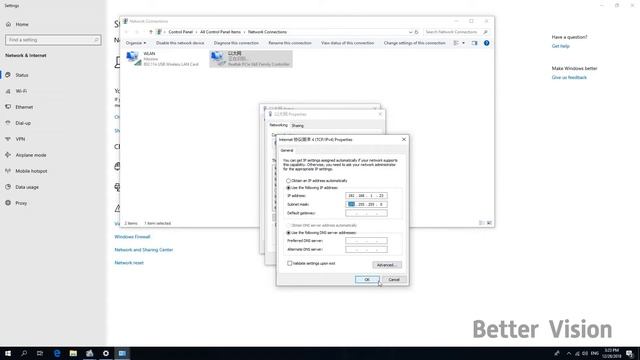640x360 pixels.
Task: Click View status of this connection
Action: [x=347, y=43]
